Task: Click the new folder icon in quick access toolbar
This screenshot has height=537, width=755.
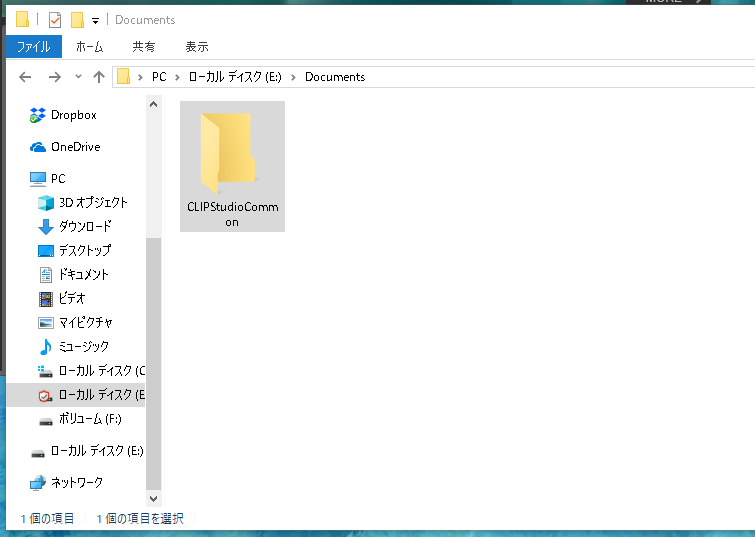Action: click(76, 19)
